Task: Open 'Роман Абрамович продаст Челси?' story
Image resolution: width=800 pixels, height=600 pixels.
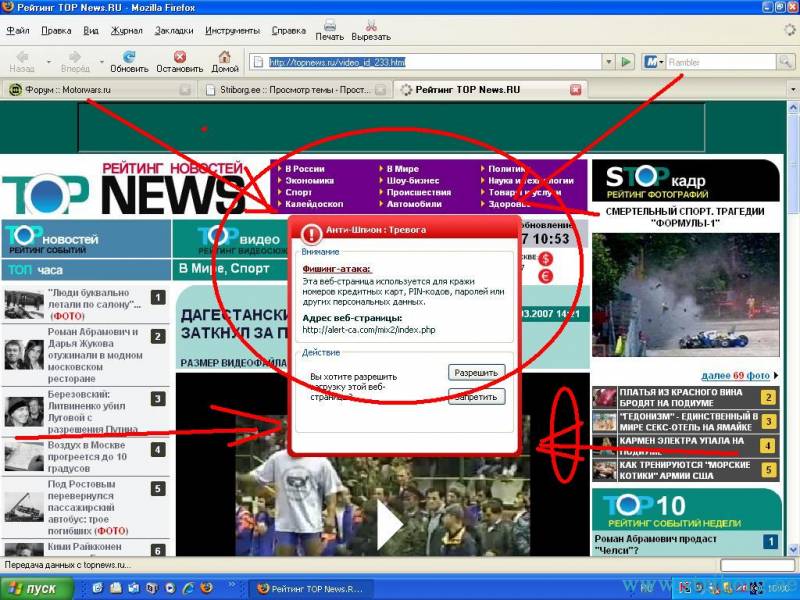Action: tap(656, 544)
